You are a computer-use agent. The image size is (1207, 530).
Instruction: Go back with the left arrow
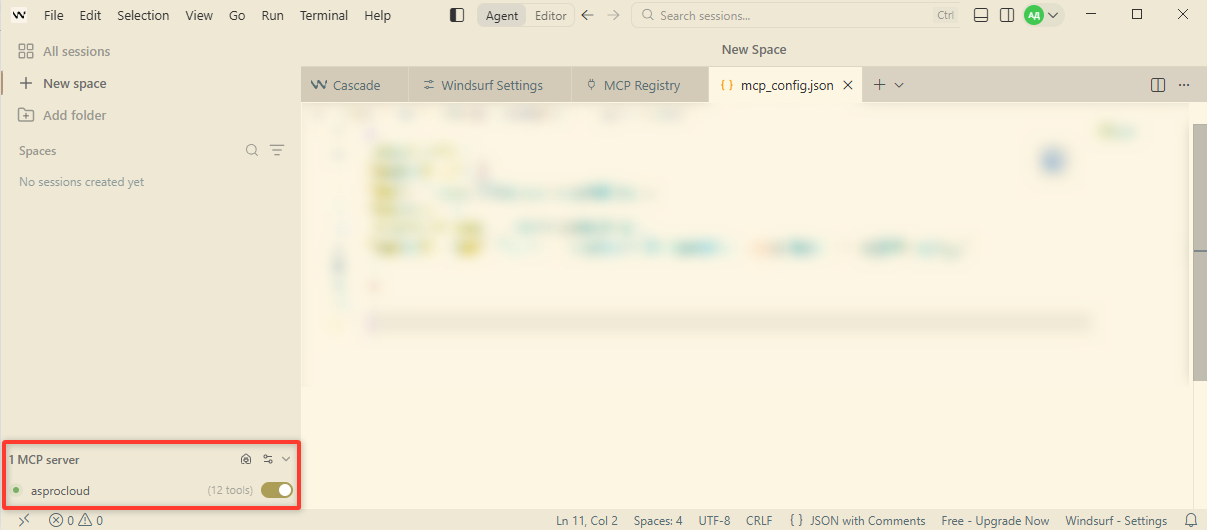click(588, 15)
